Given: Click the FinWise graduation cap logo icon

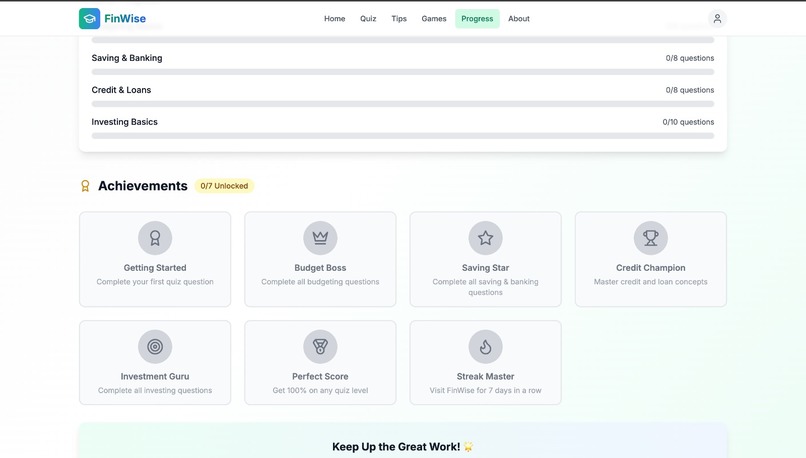Looking at the screenshot, I should pos(89,19).
